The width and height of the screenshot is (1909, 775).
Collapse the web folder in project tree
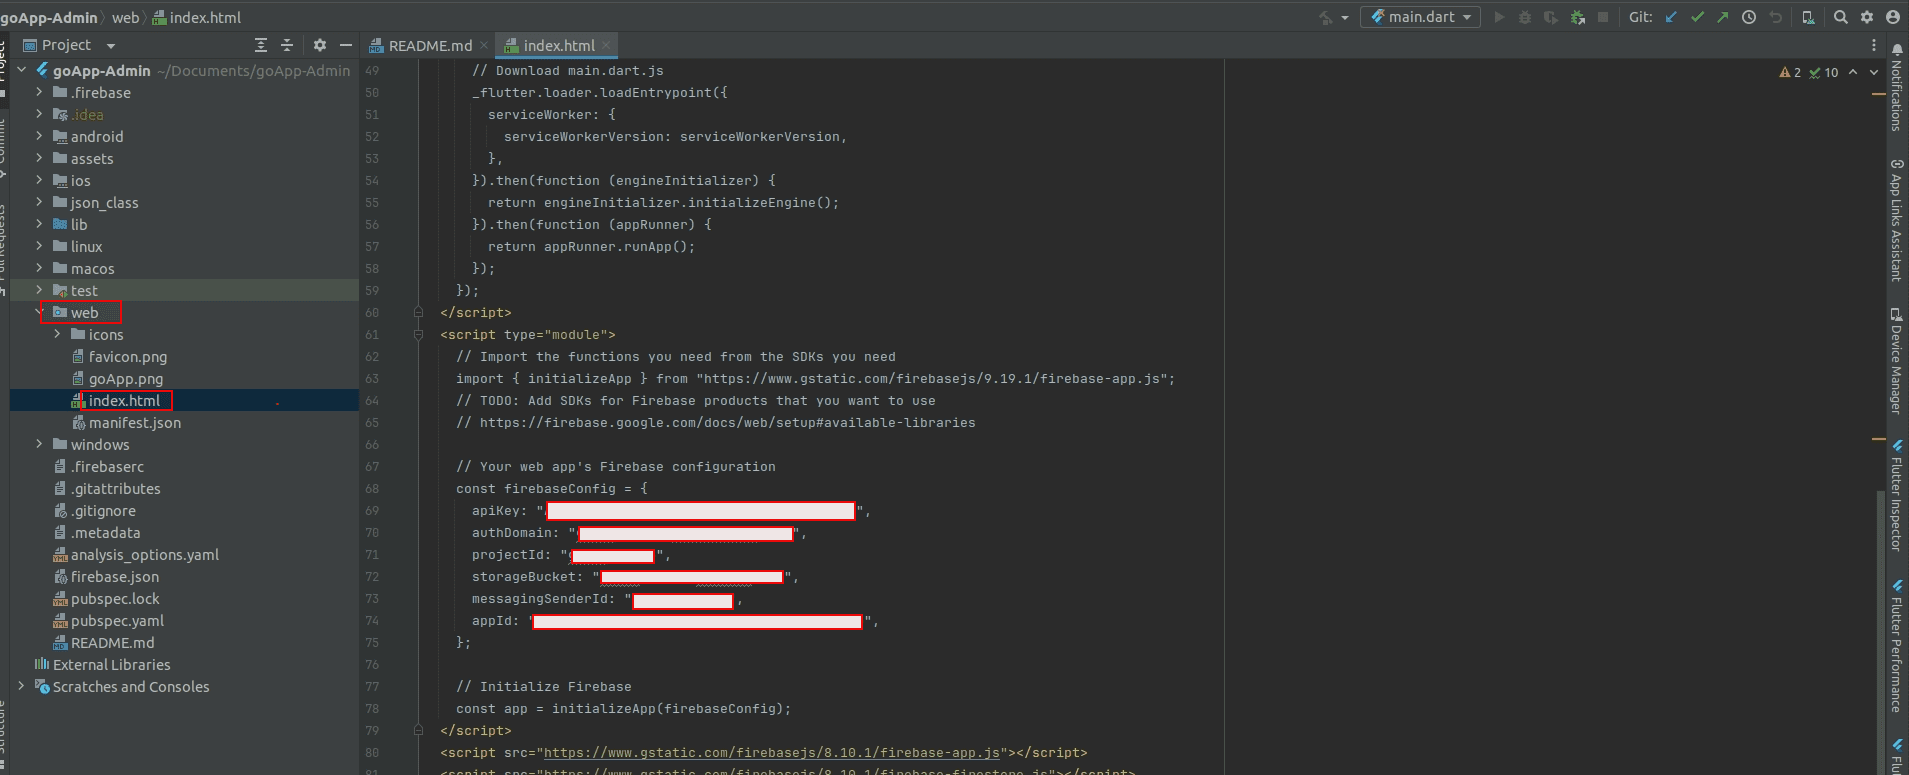(39, 312)
